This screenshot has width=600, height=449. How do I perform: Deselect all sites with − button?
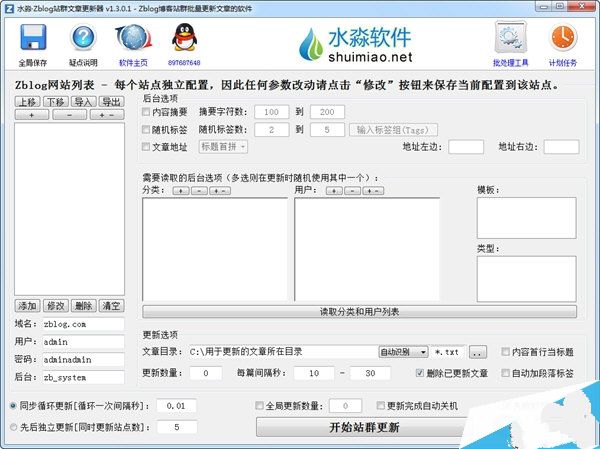pos(69,114)
